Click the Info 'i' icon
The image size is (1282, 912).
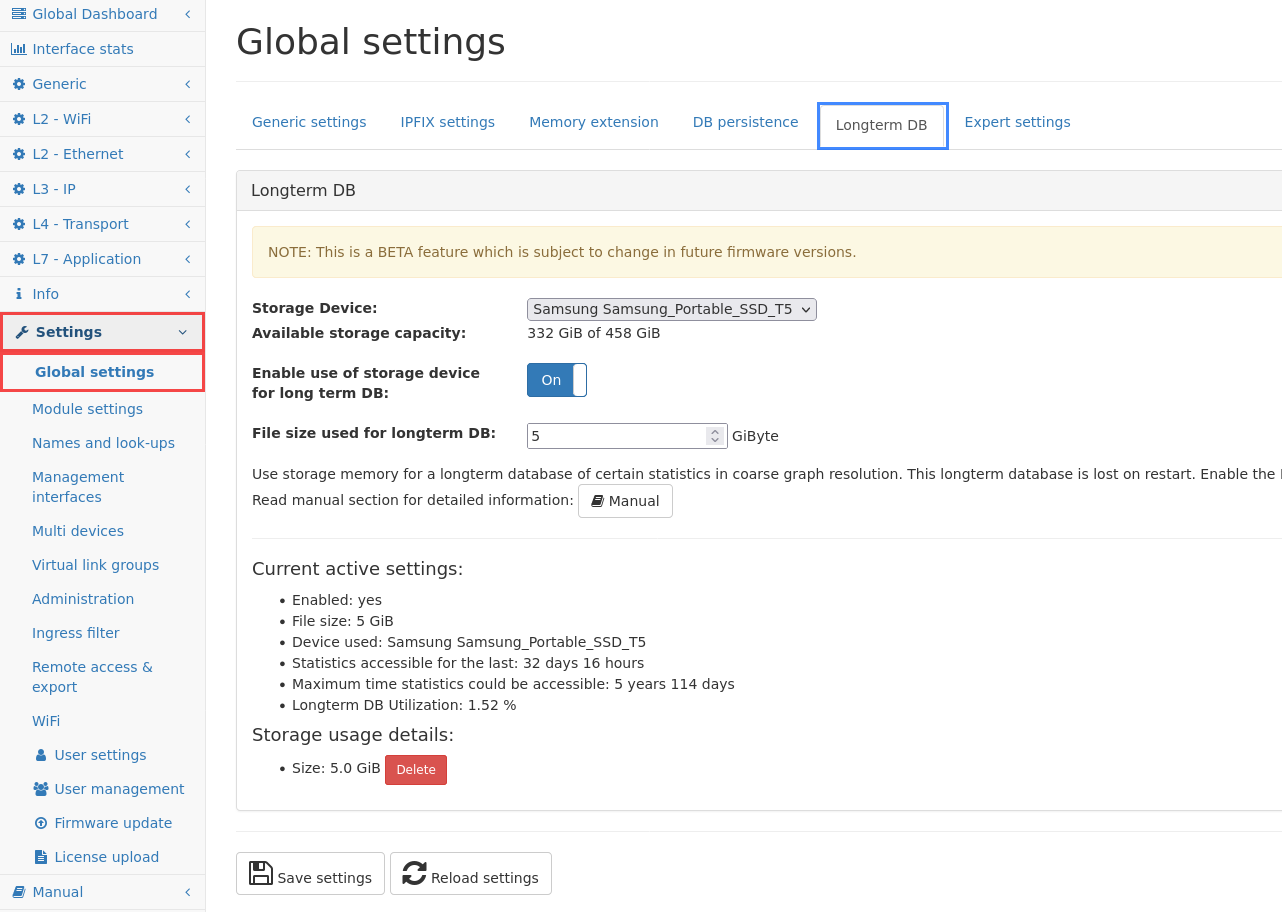[19, 294]
